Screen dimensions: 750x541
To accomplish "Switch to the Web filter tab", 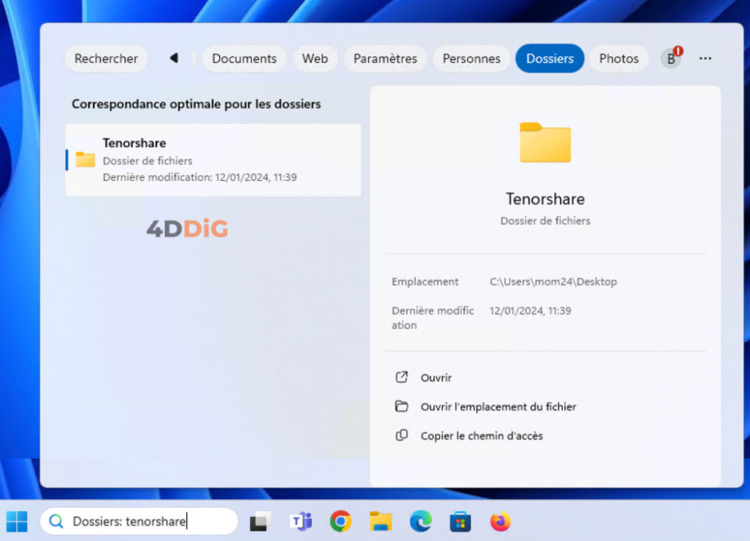I will click(x=315, y=59).
